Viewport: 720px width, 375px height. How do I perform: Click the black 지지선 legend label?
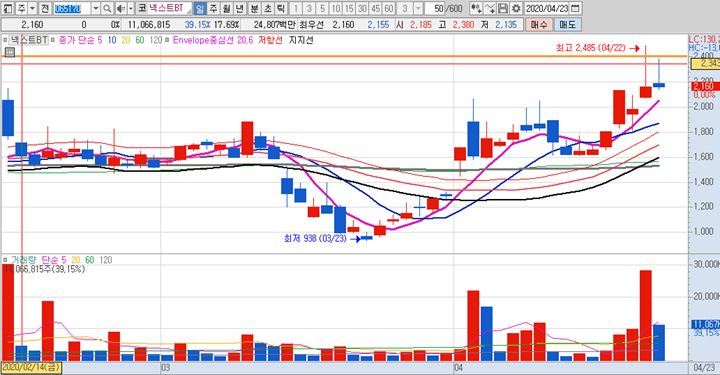tap(301, 40)
